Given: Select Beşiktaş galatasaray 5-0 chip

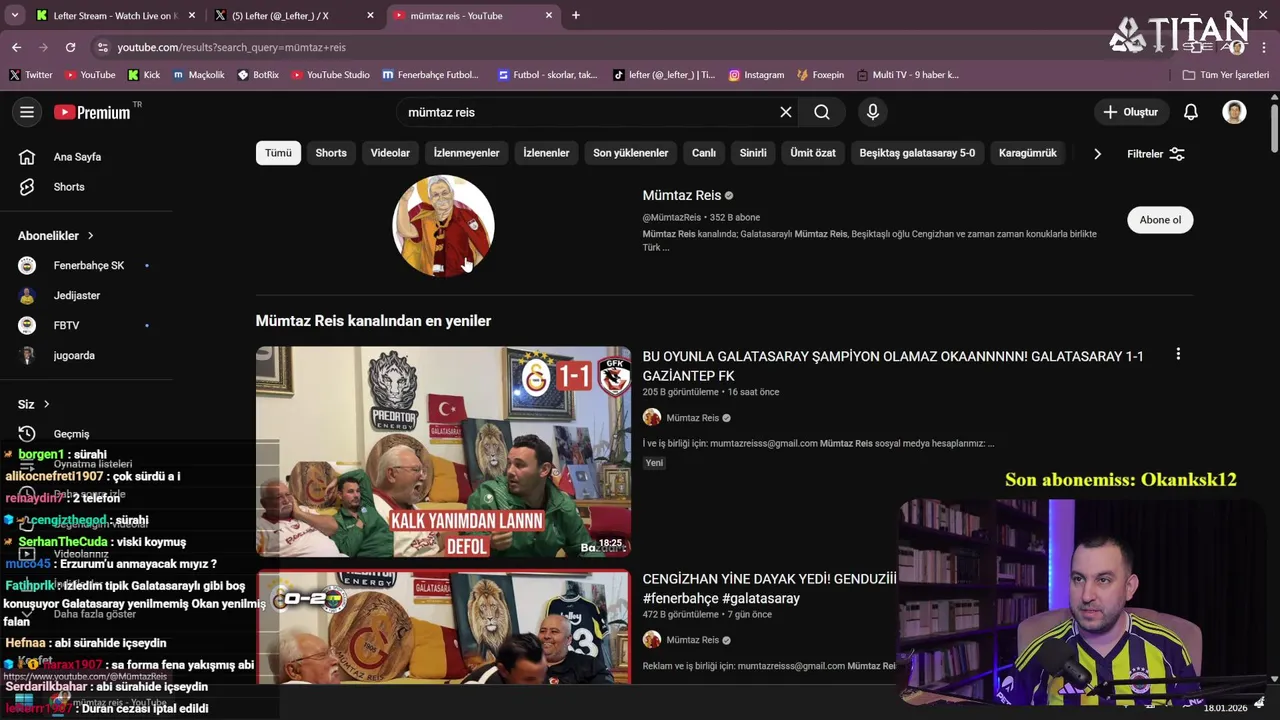Looking at the screenshot, I should point(917,153).
